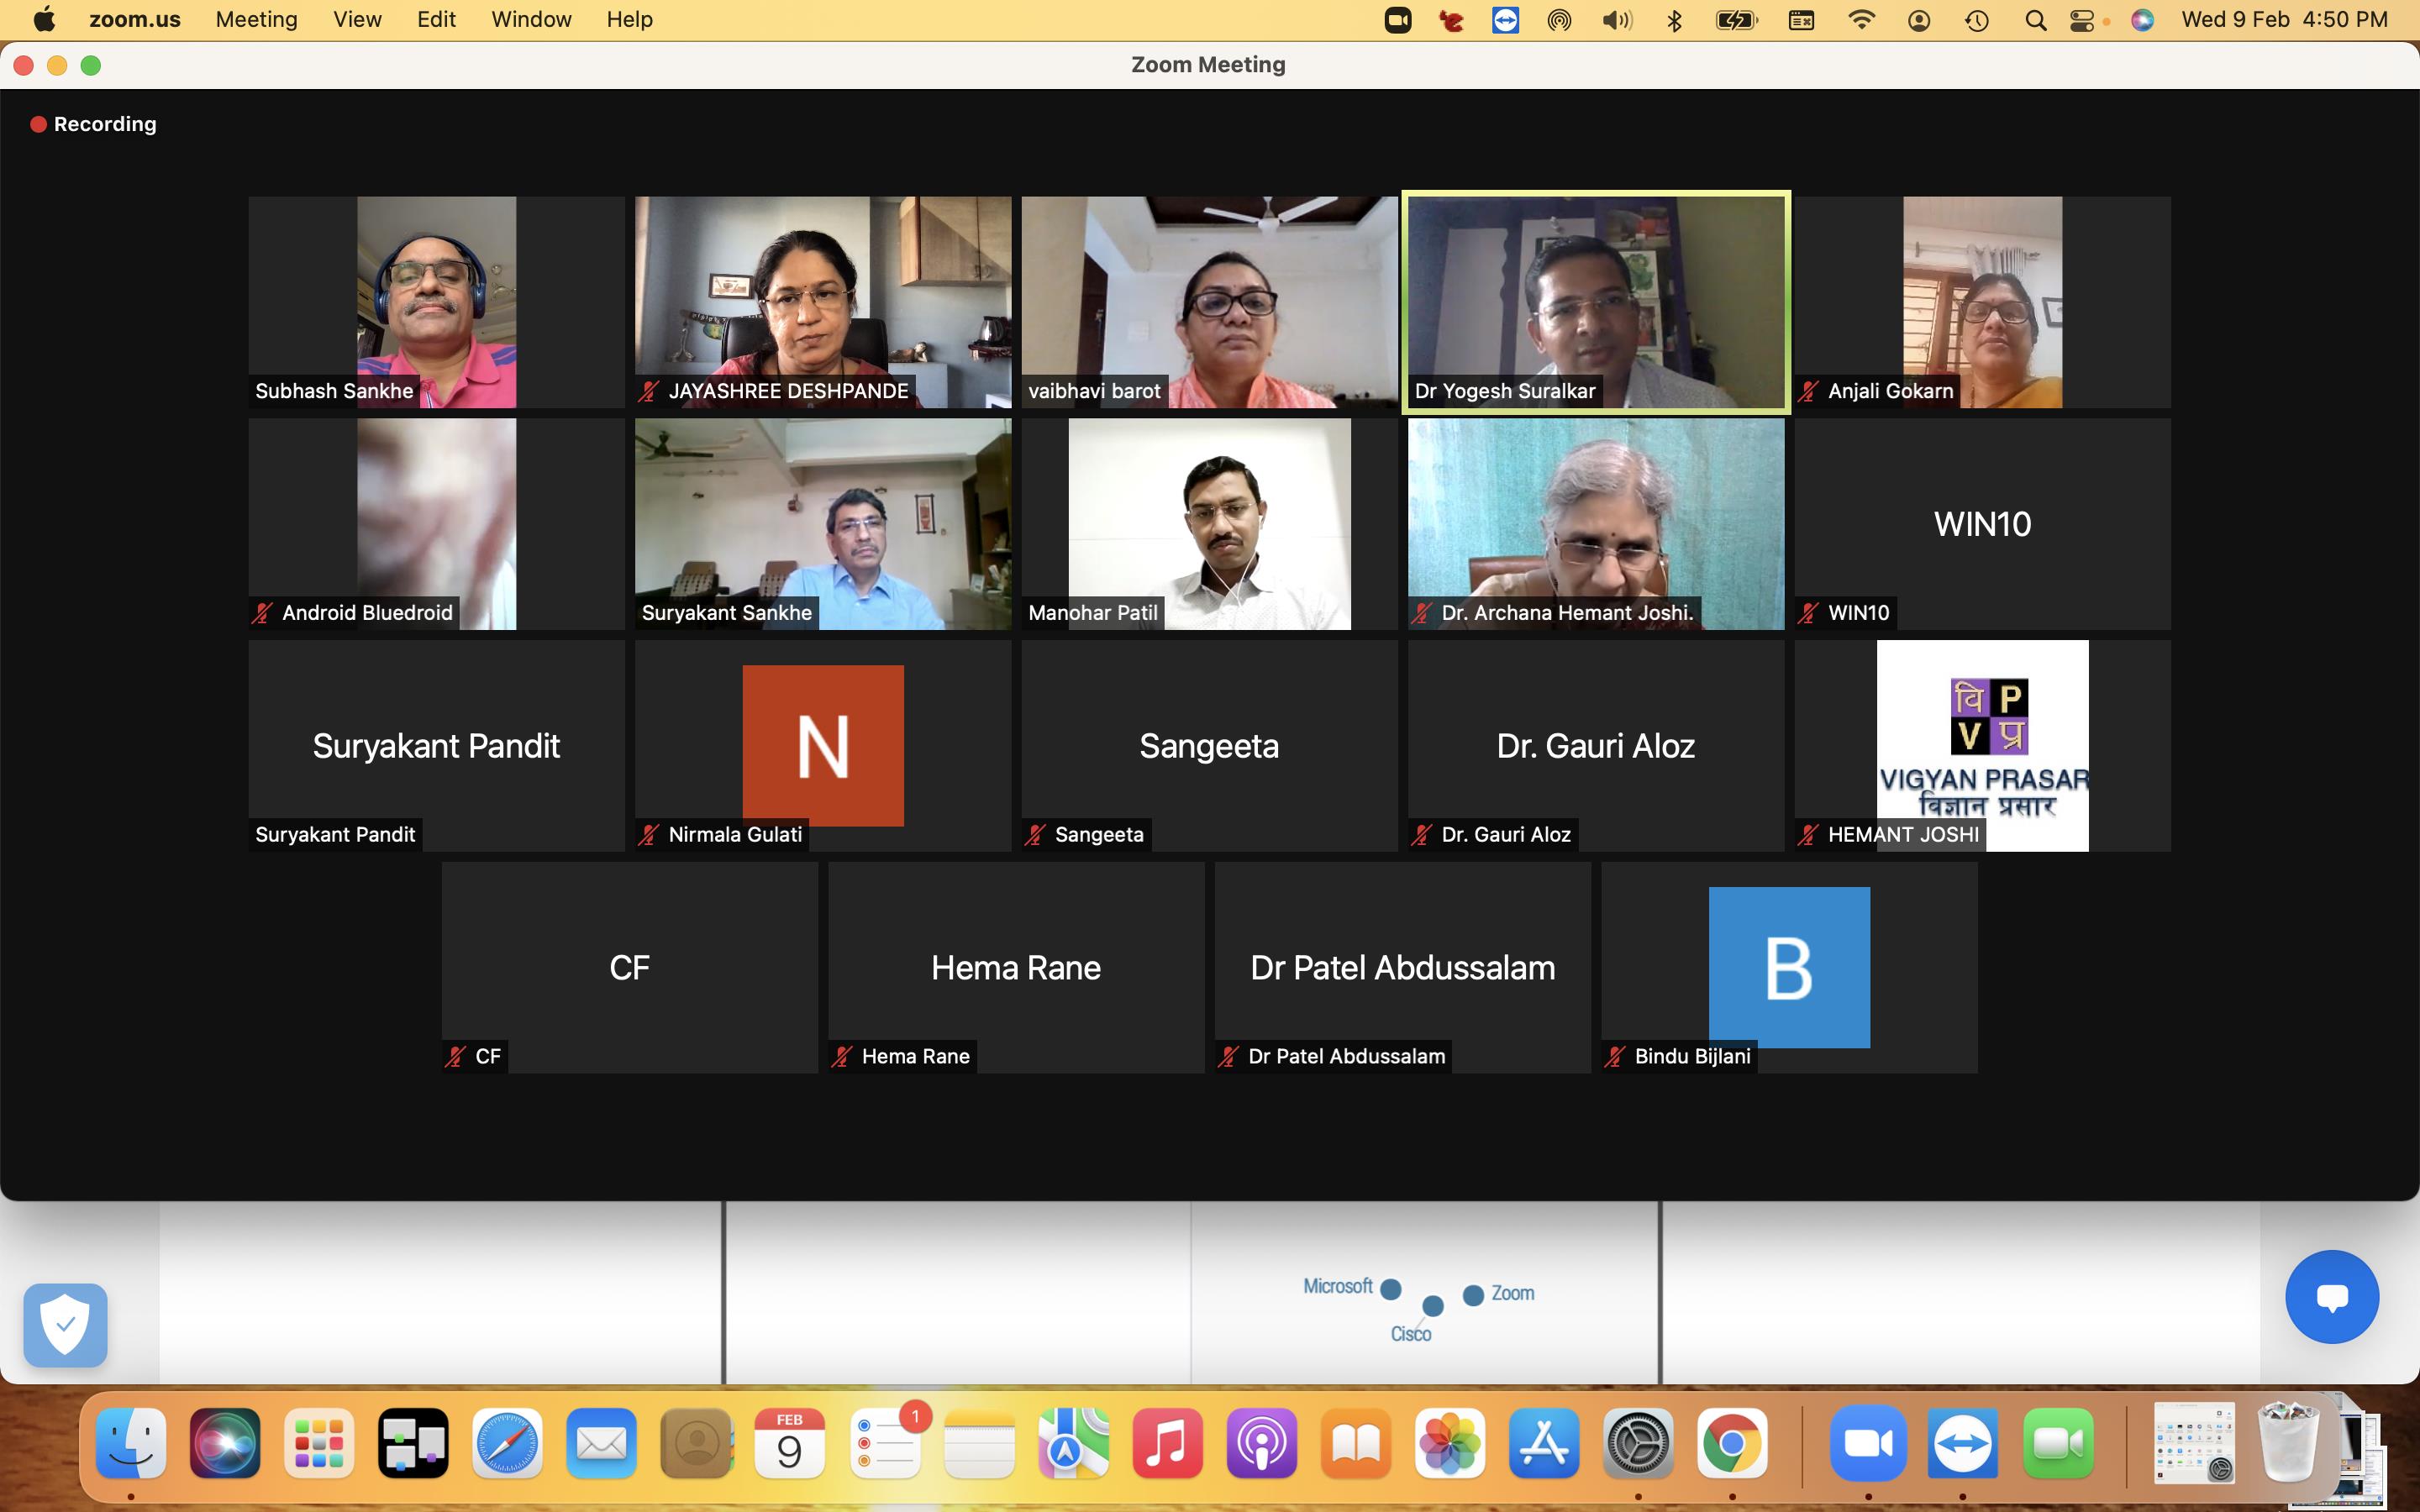Open Launchpad in the dock

319,1443
